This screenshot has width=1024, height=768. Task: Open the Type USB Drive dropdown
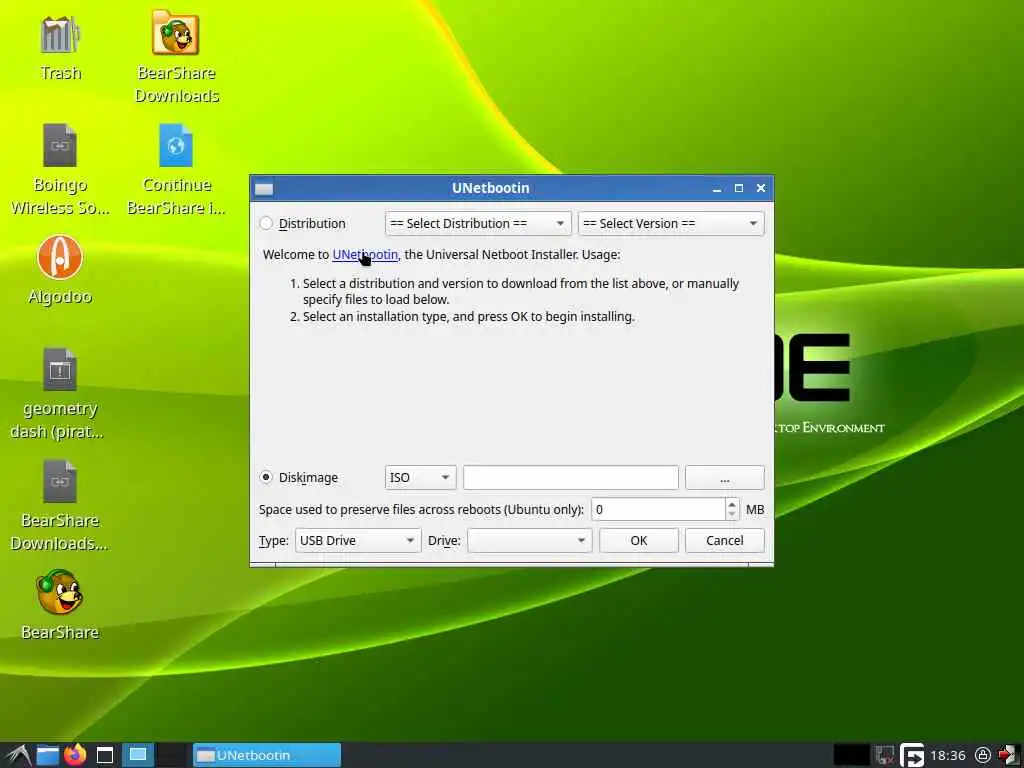coord(358,541)
